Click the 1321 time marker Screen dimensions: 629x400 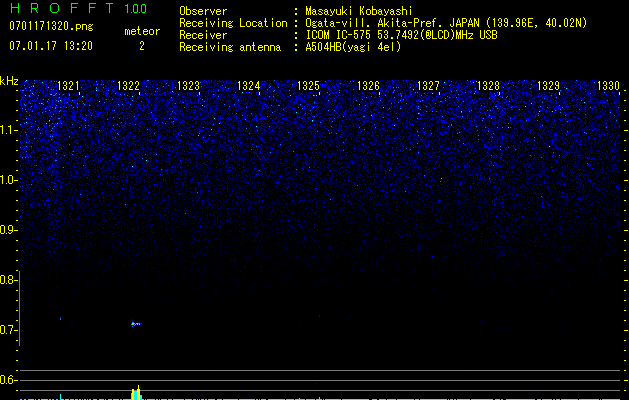click(69, 86)
